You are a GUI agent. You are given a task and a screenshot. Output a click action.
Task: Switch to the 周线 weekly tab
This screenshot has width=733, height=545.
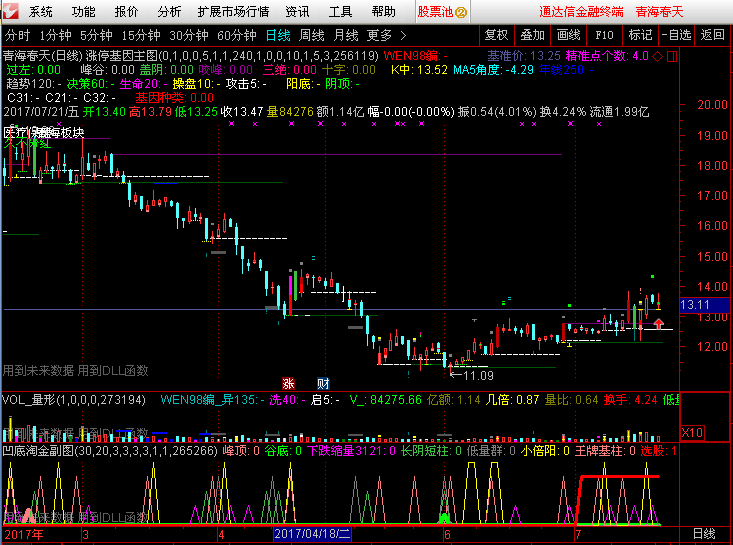click(312, 36)
